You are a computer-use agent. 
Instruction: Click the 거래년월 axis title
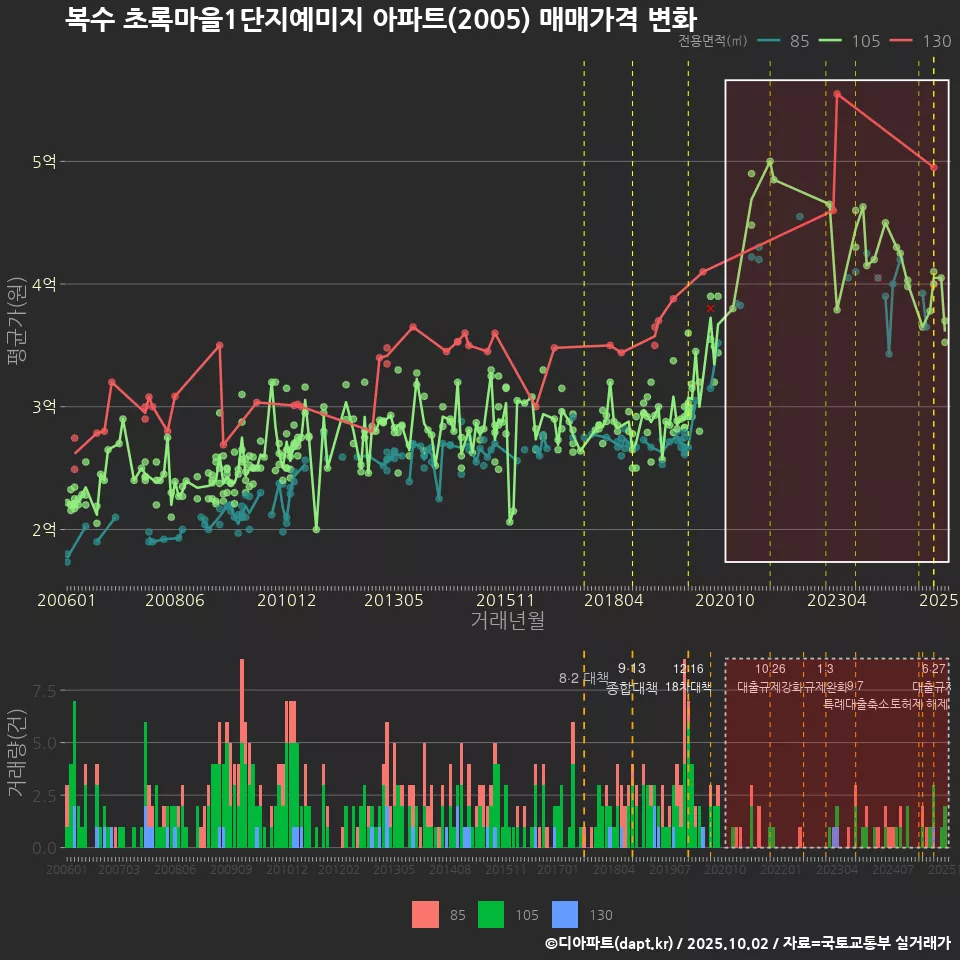(x=507, y=621)
